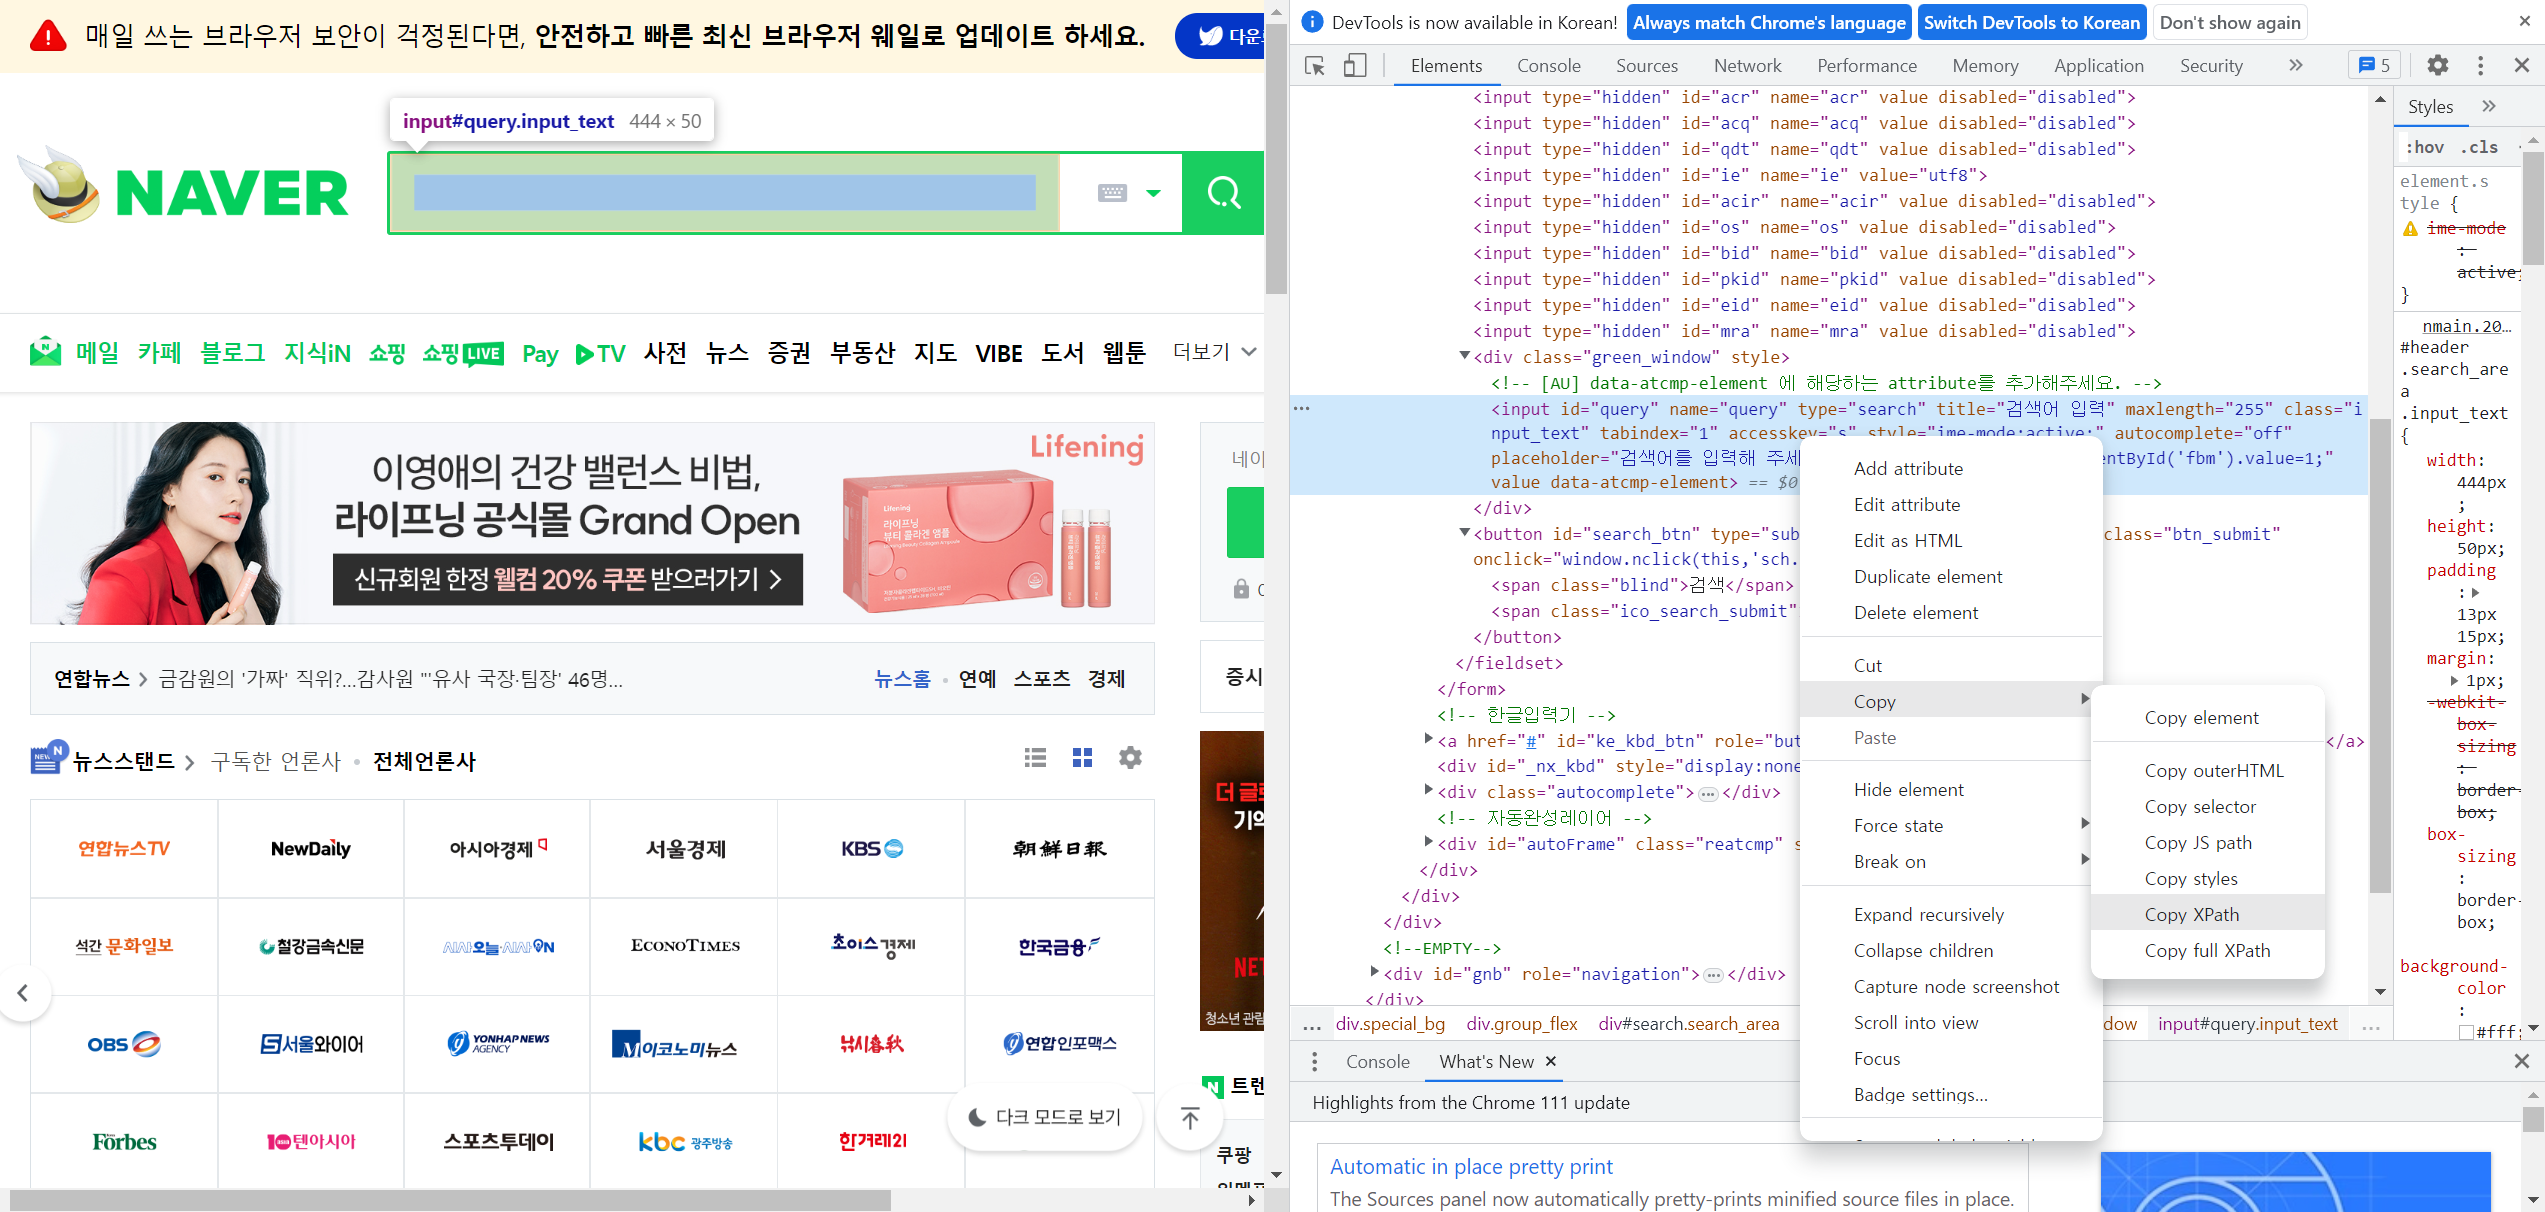2545x1212 pixels.
Task: Click the green Naver search magnifier button
Action: pos(1223,192)
